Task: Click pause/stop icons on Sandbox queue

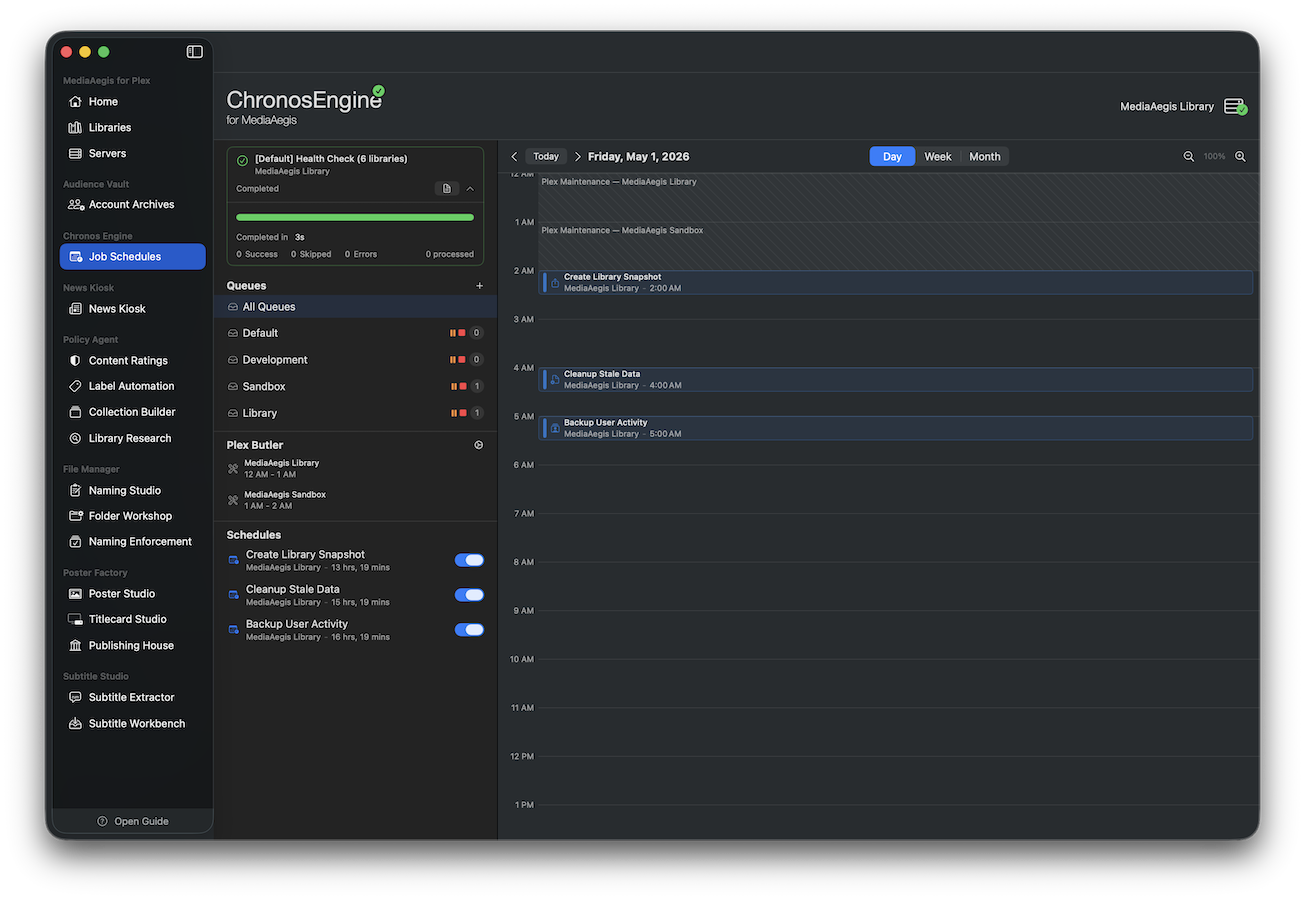Action: (457, 387)
